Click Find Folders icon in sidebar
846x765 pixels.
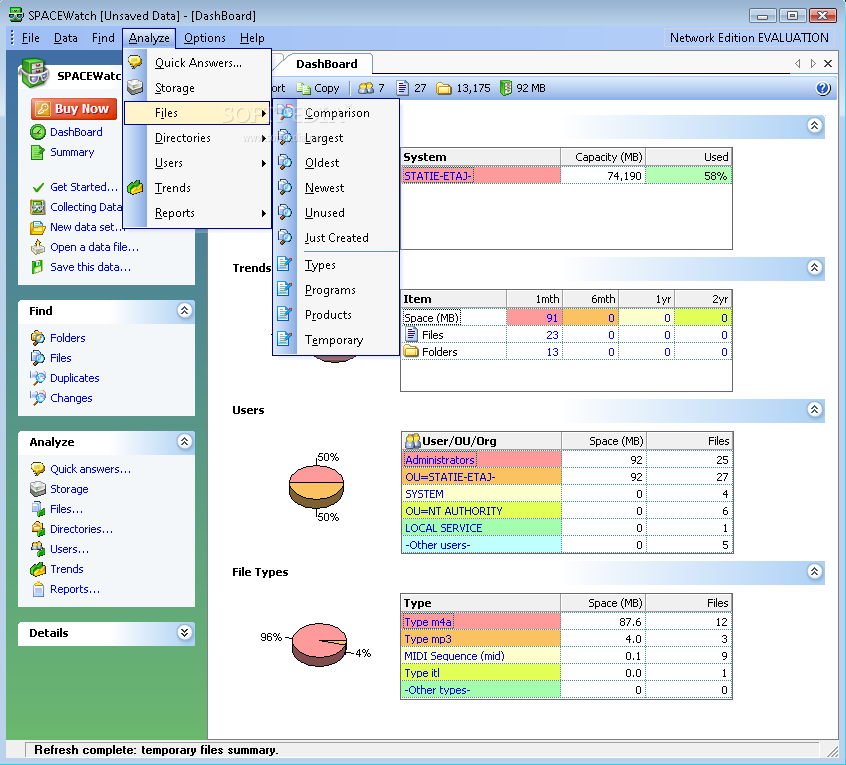pos(38,338)
